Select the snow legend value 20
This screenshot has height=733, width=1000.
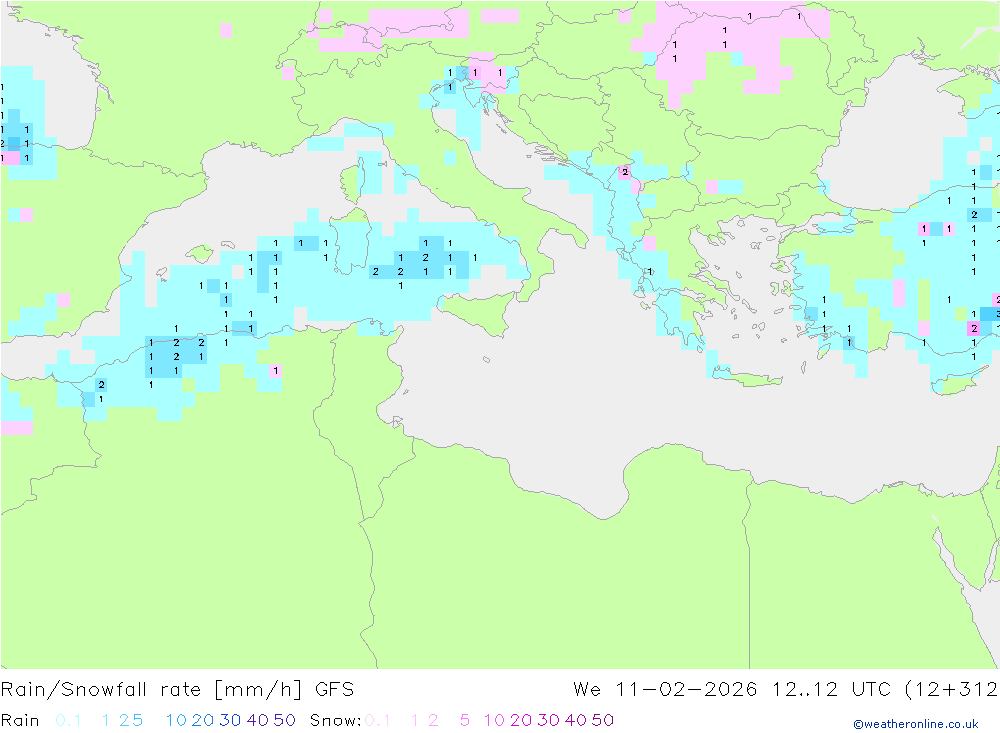pos(521,720)
